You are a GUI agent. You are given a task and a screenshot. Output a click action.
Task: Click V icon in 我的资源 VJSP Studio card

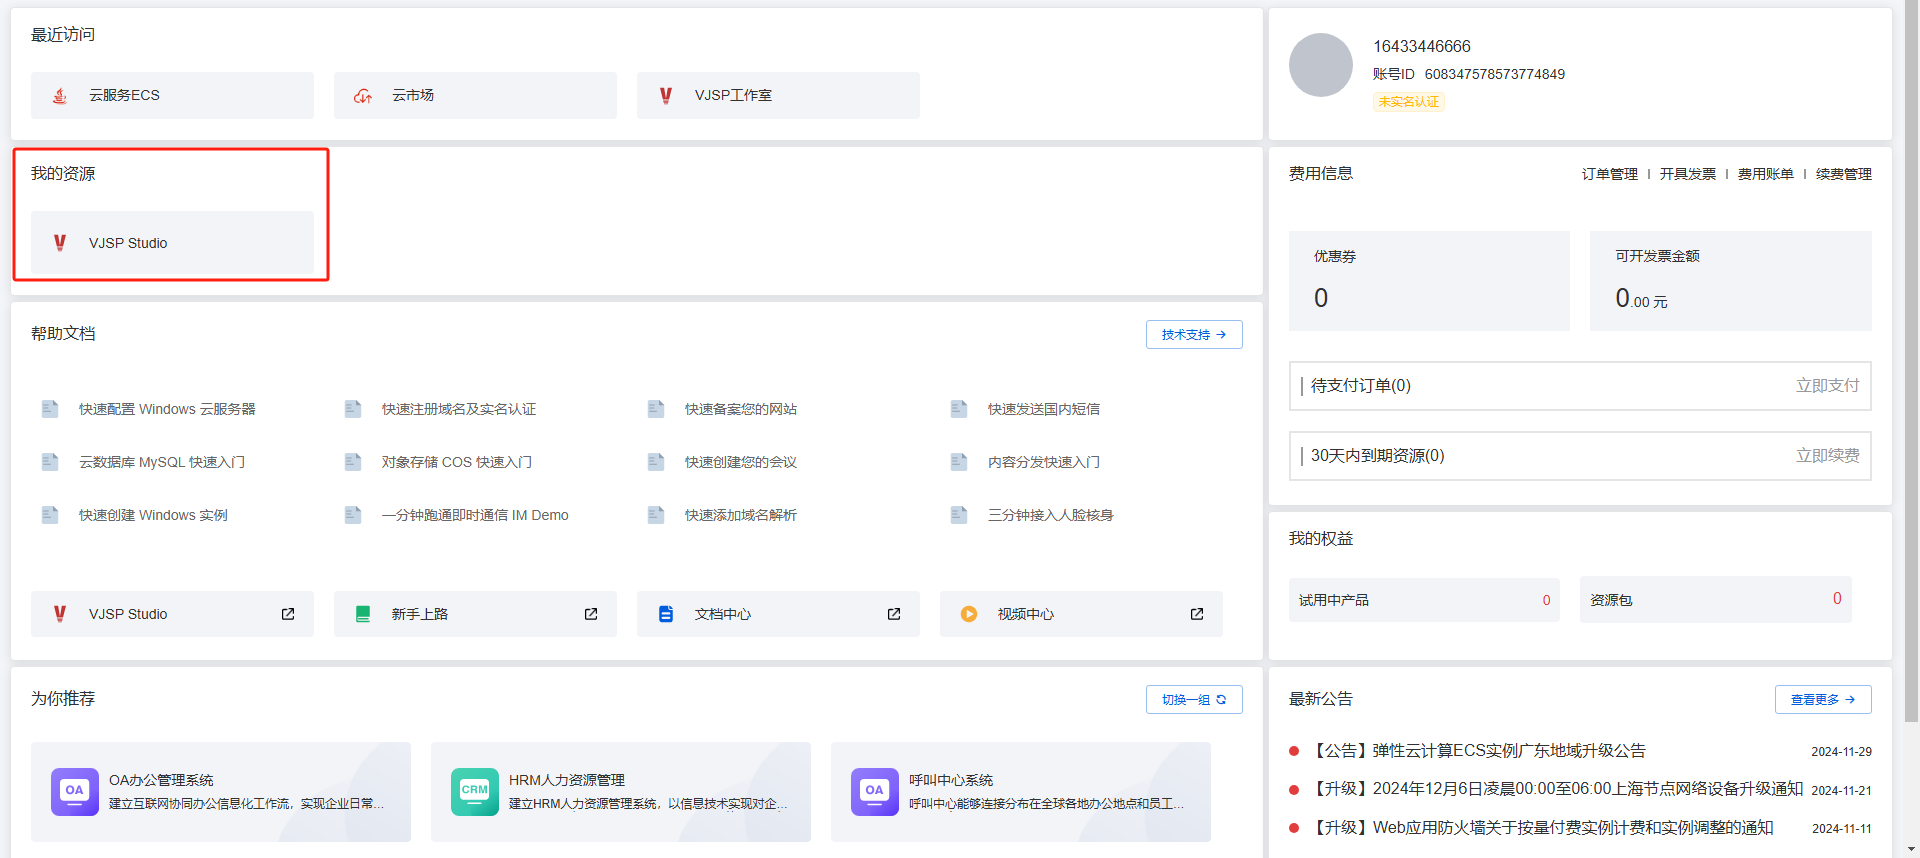coord(60,243)
